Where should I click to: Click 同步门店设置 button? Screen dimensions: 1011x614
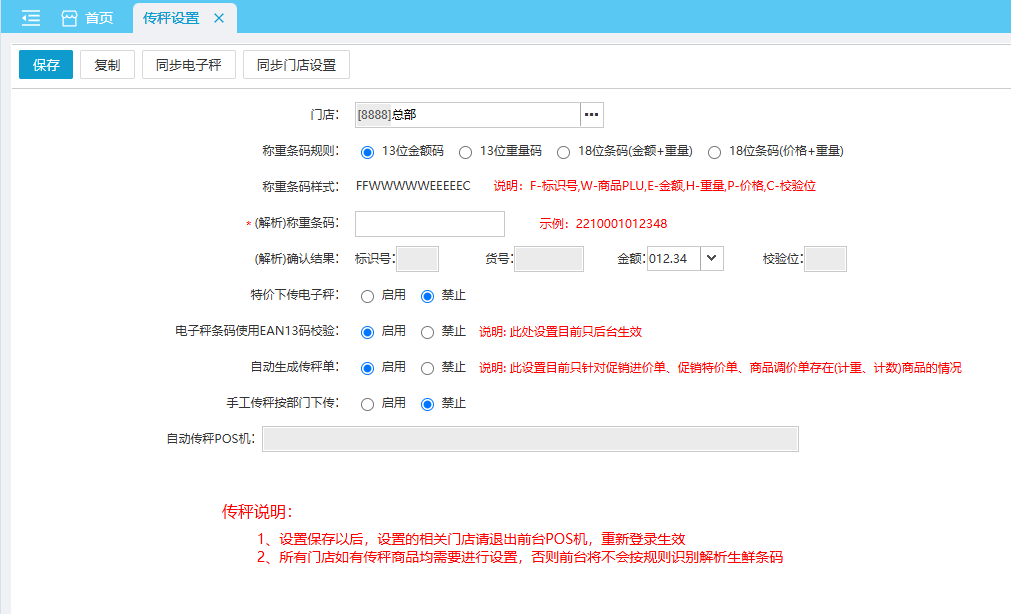coord(296,65)
